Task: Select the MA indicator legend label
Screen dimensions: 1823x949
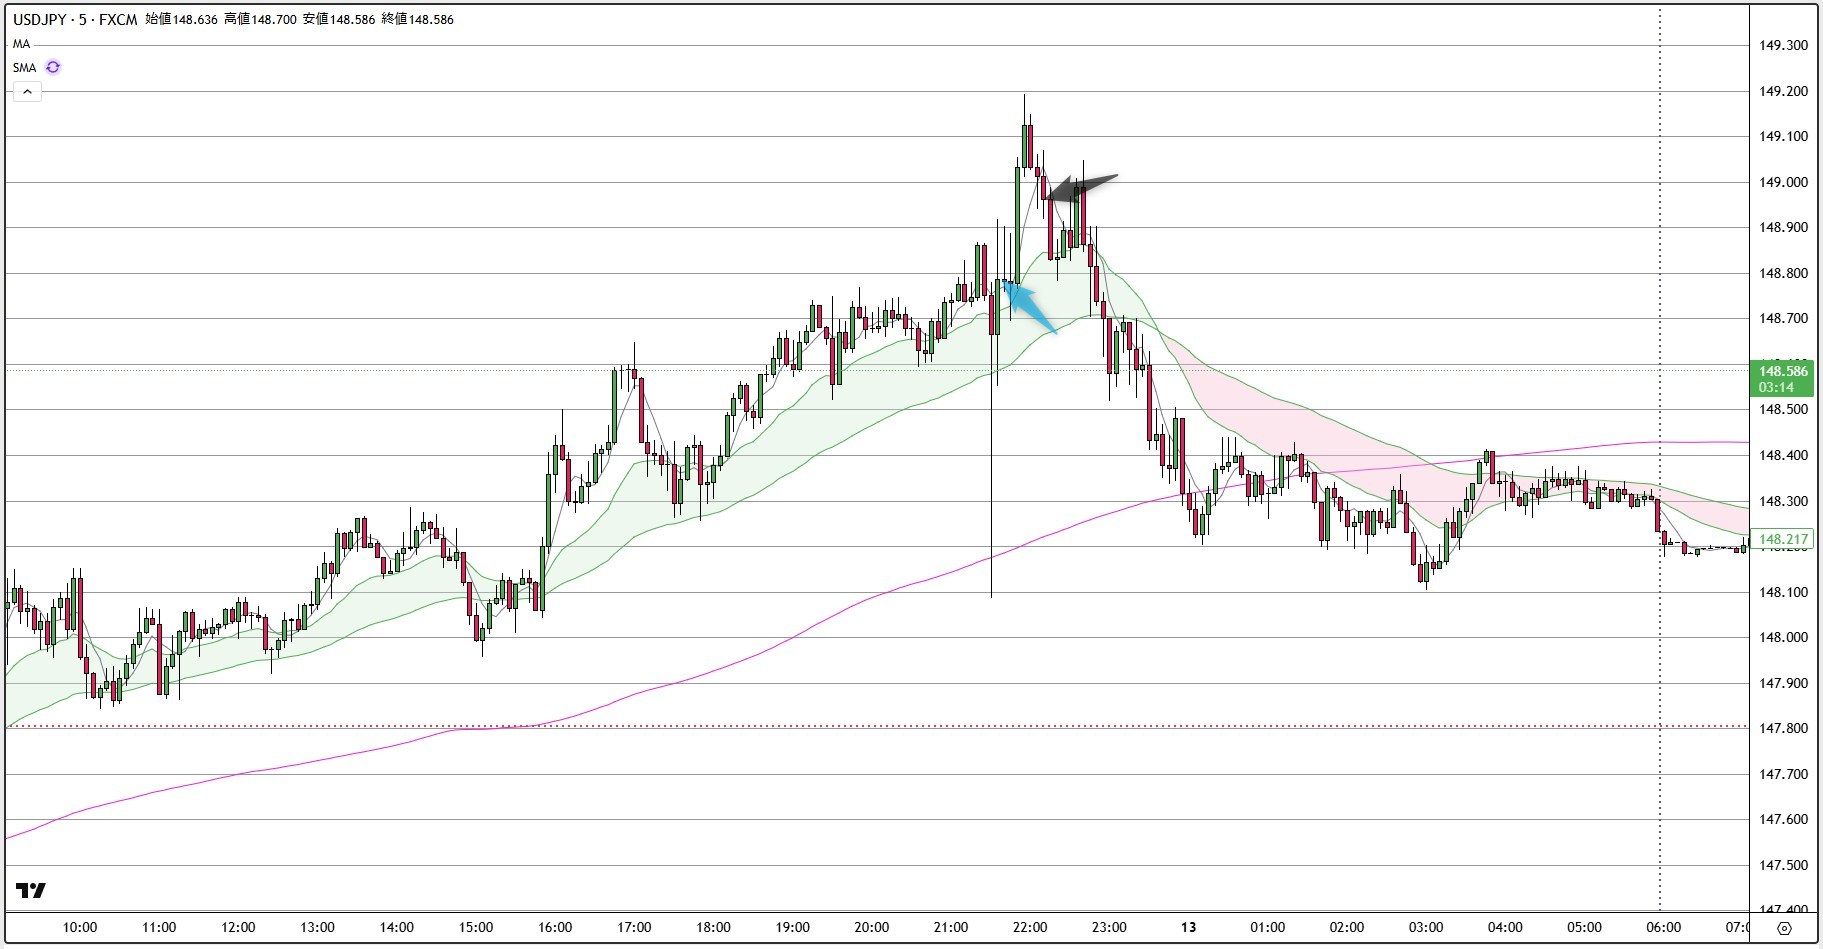Action: point(22,44)
